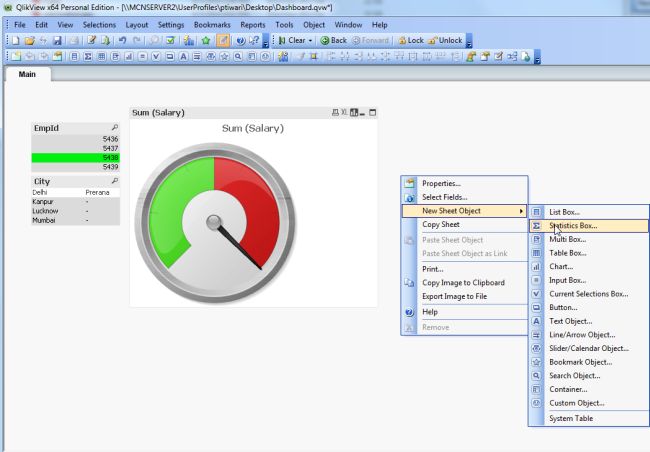Viewport: 650px width, 452px height.
Task: Choose Copy Image to Clipboard
Action: click(x=464, y=282)
